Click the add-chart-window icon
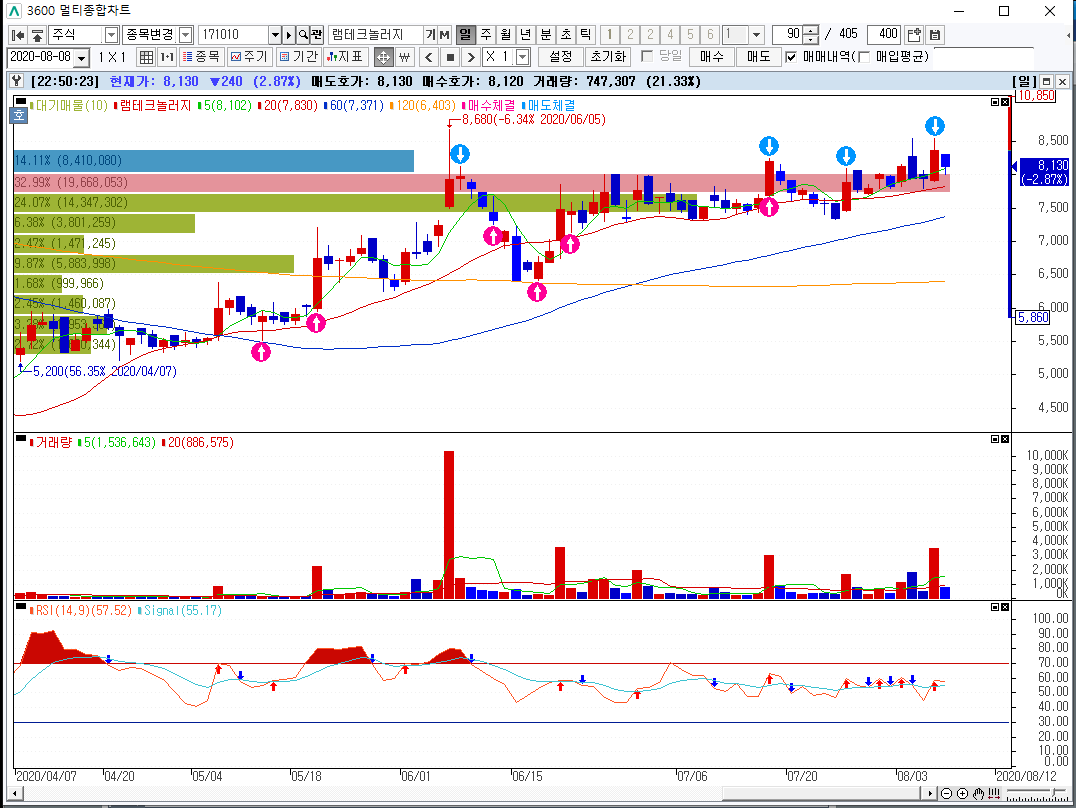1076x808 pixels. click(913, 34)
